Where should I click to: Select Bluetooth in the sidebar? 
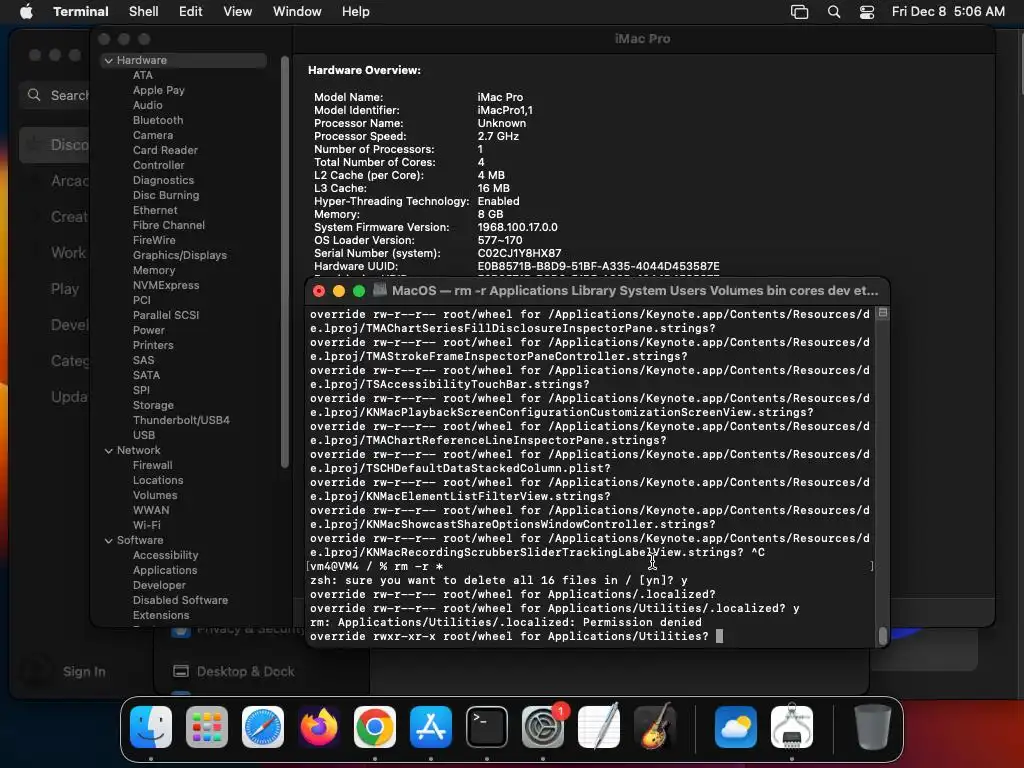coord(158,120)
